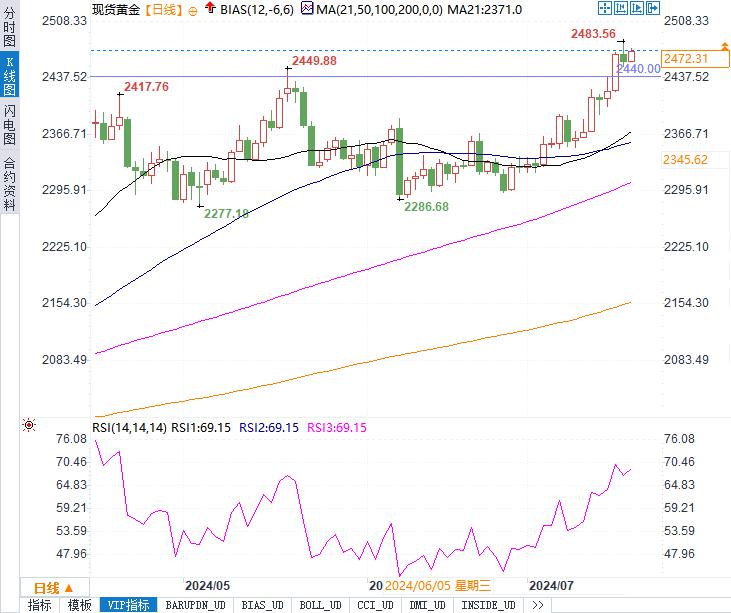Image resolution: width=731 pixels, height=613 pixels.
Task: Show more indicator tabs with >> button
Action: (537, 605)
